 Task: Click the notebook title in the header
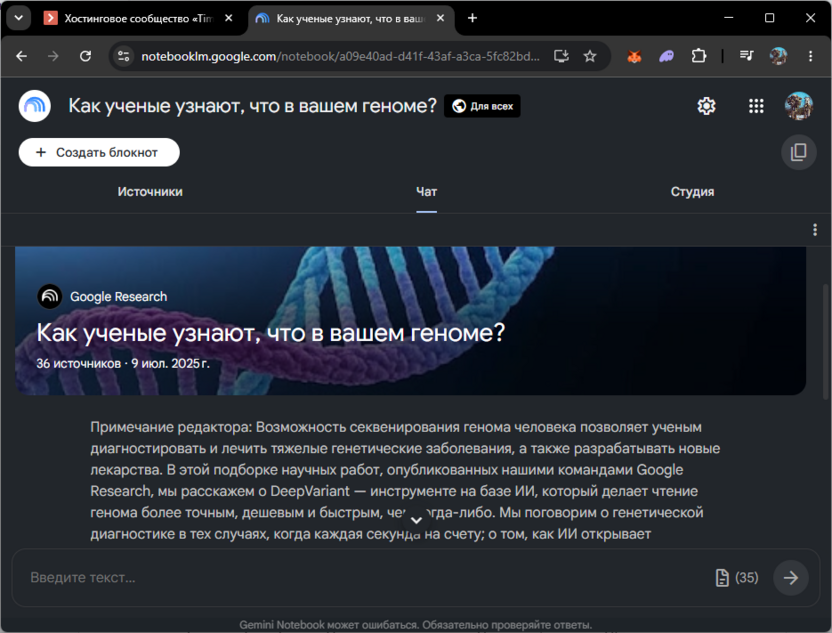click(253, 106)
